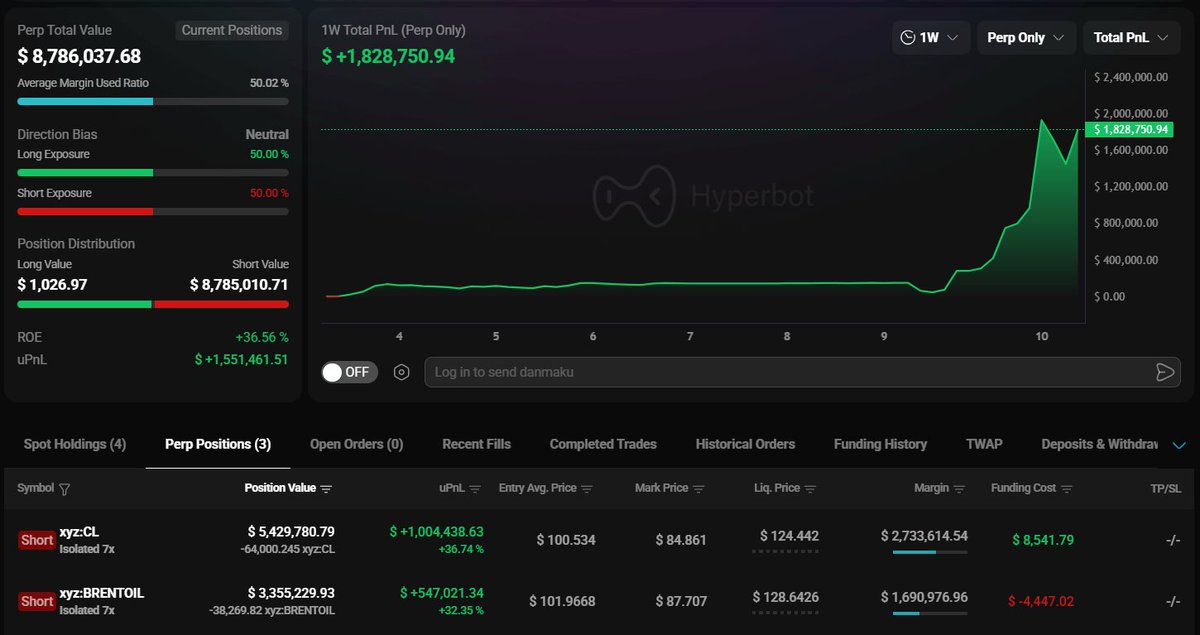Screen dimensions: 1200x635
Task: Open the Historical Orders tab
Action: [x=745, y=444]
